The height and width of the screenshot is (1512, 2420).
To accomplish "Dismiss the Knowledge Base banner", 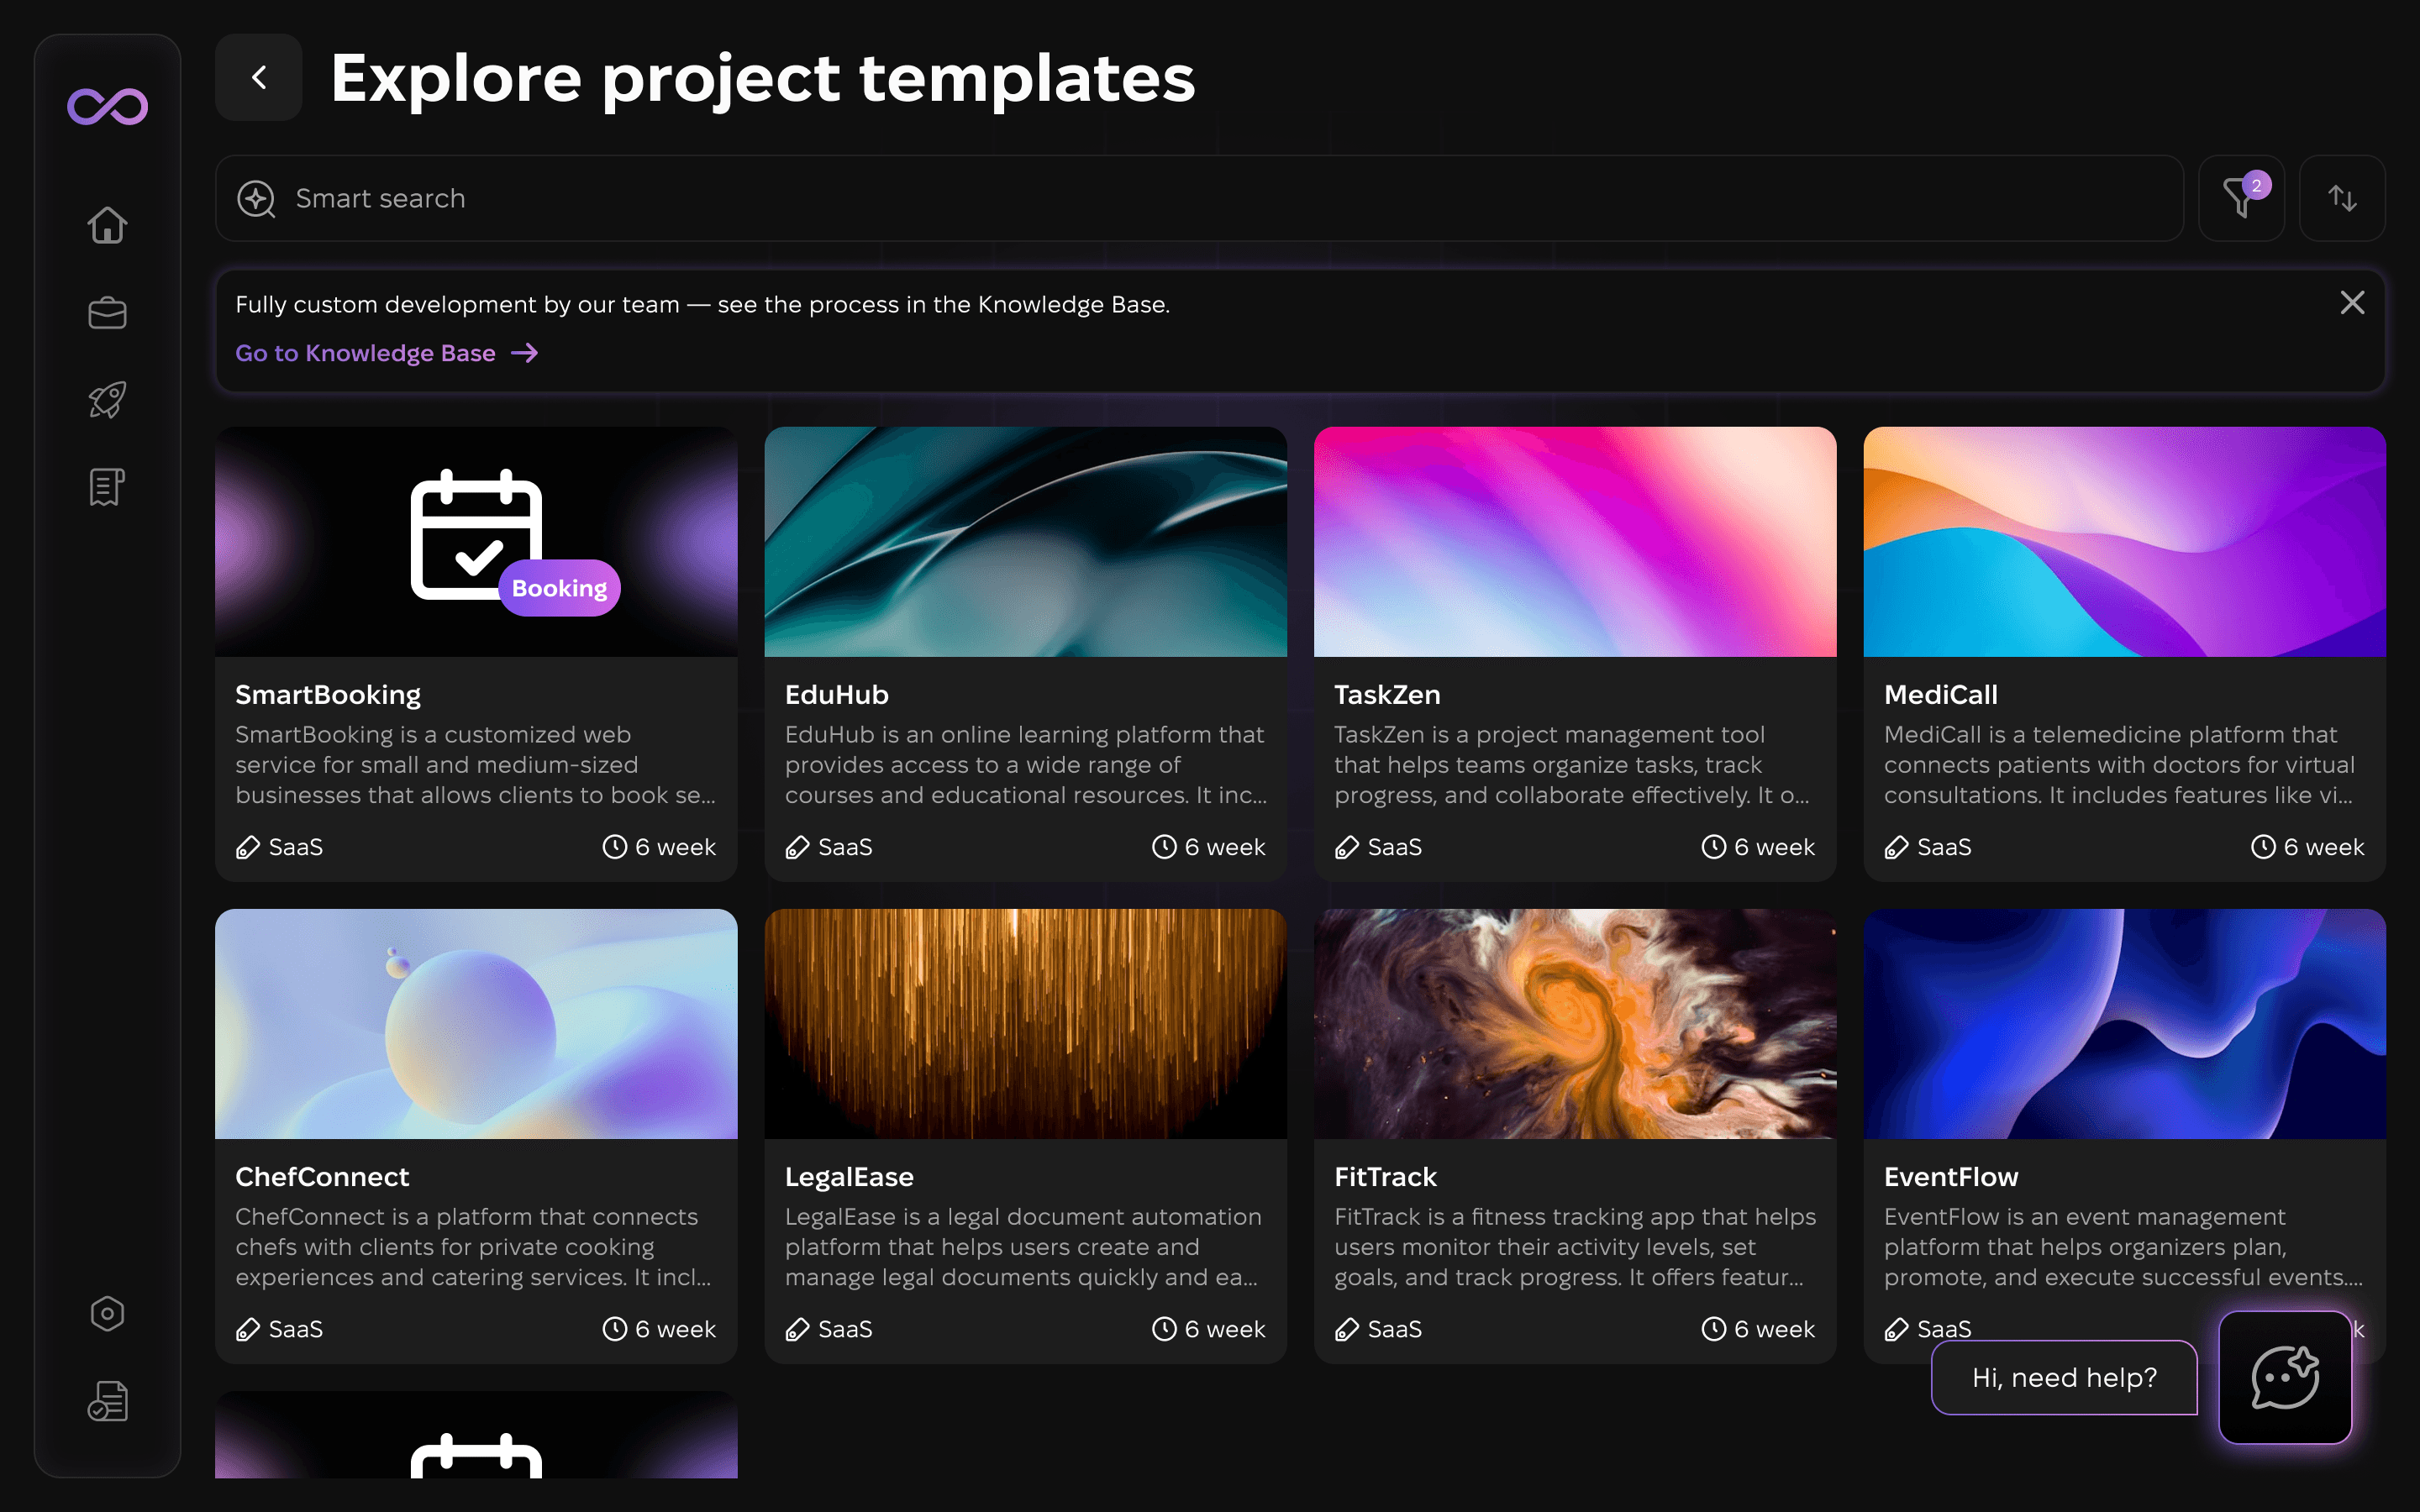I will [x=2352, y=303].
